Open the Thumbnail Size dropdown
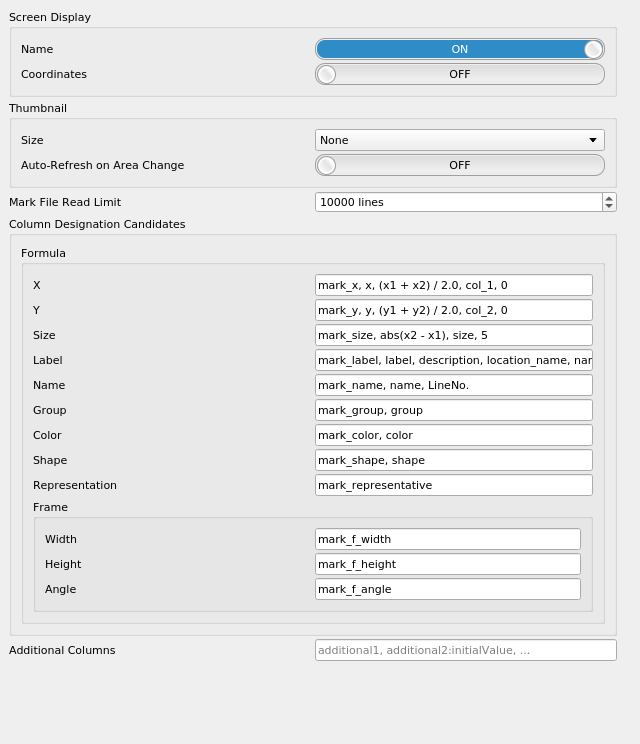Viewport: 640px width, 744px height. point(460,140)
